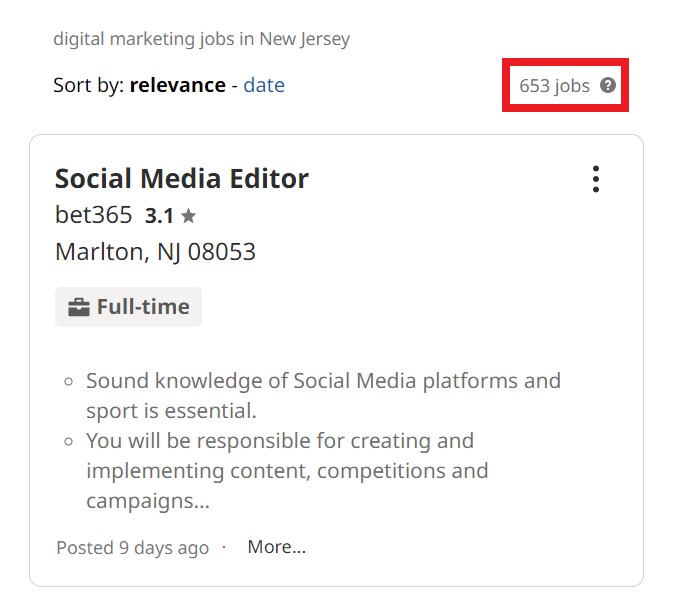
Task: Open the job count help icon
Action: (608, 85)
